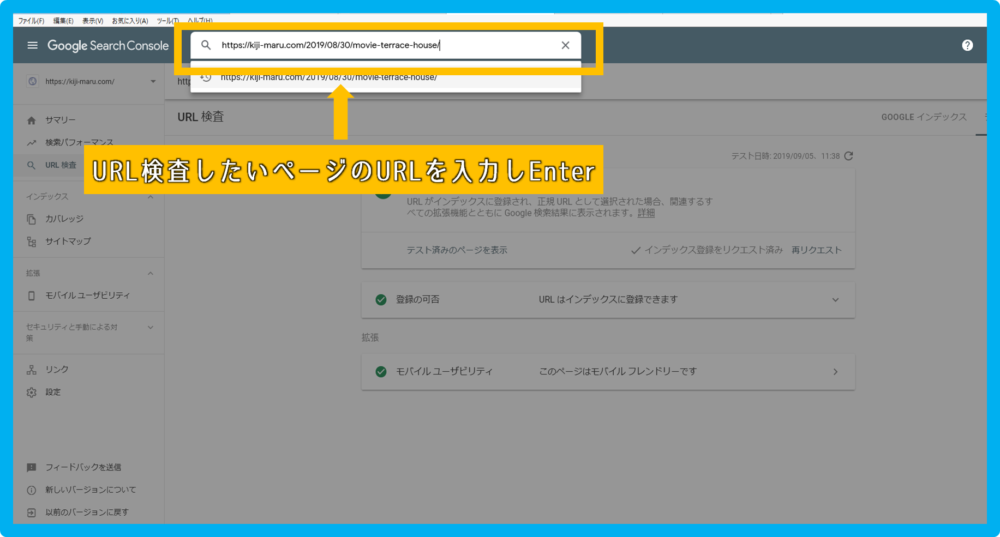Collapse the インデックス section

click(151, 196)
